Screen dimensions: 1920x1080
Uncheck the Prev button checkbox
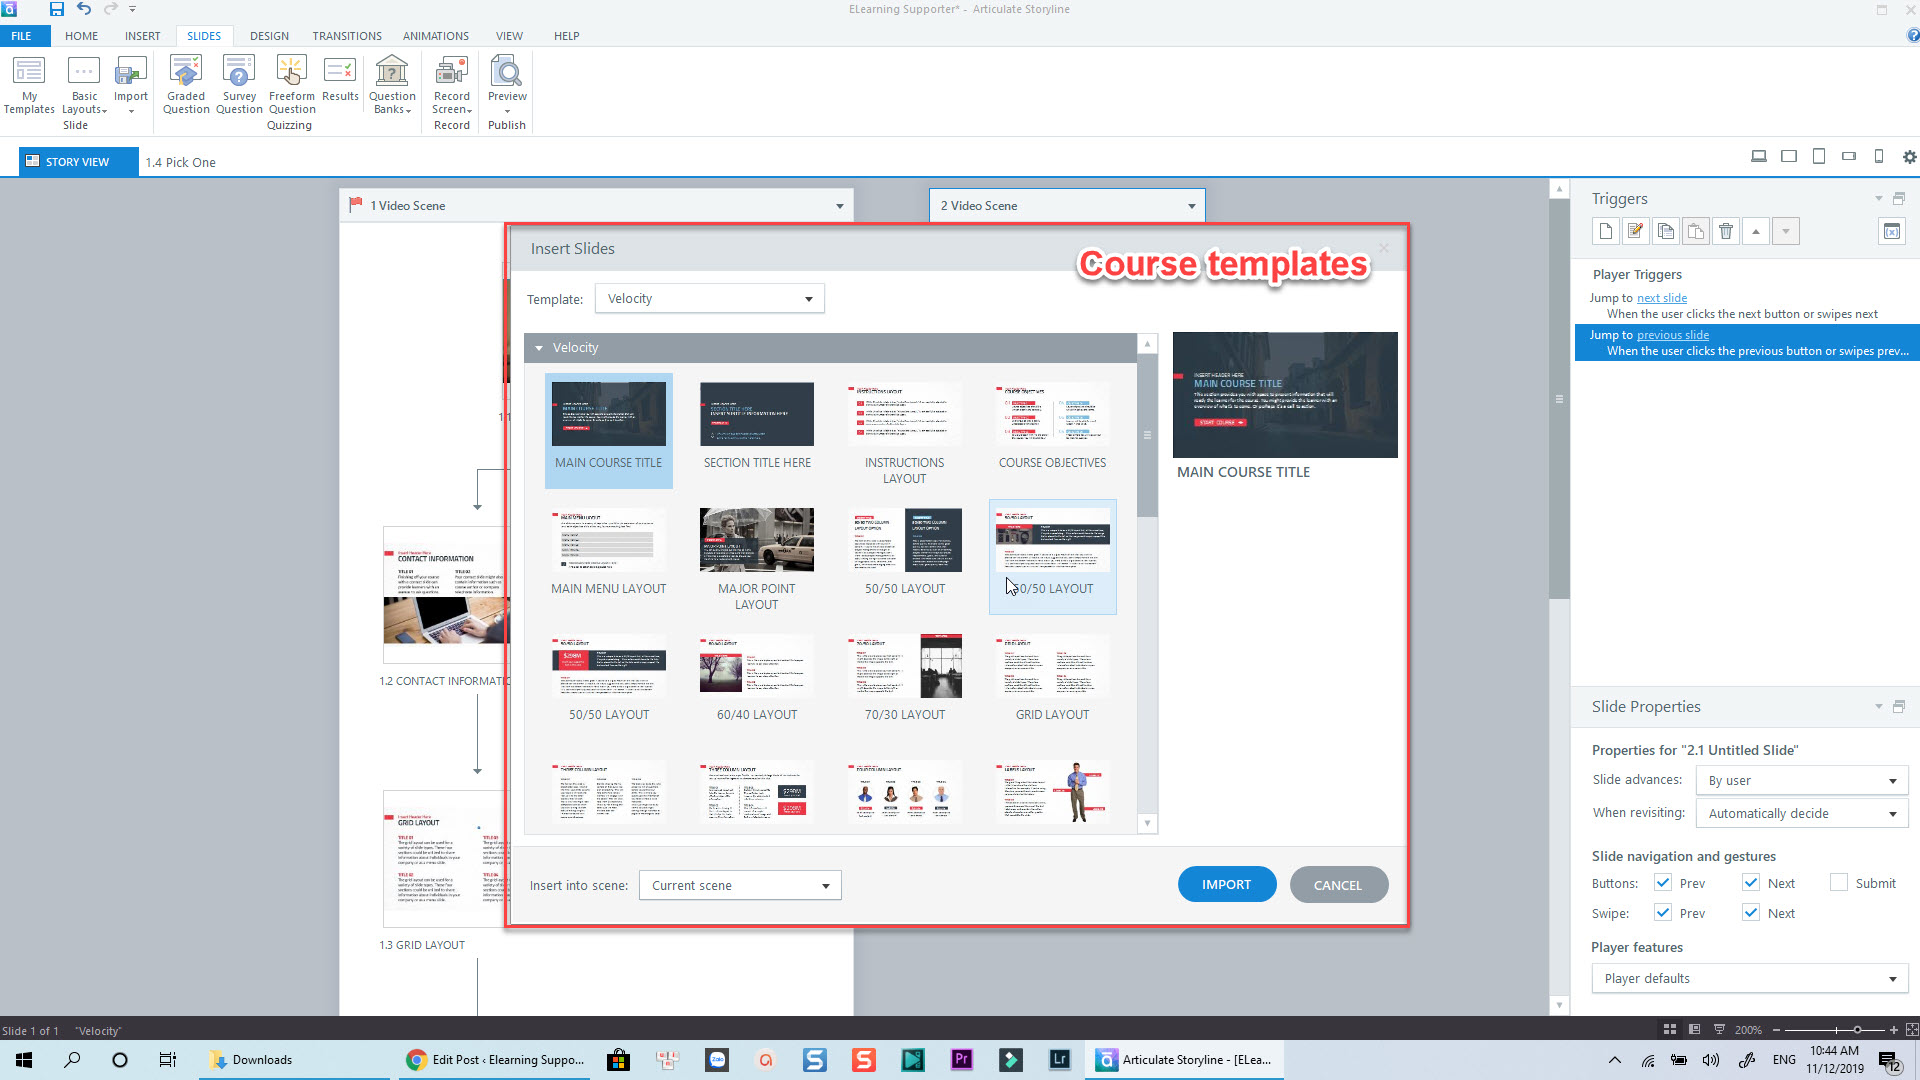point(1663,883)
